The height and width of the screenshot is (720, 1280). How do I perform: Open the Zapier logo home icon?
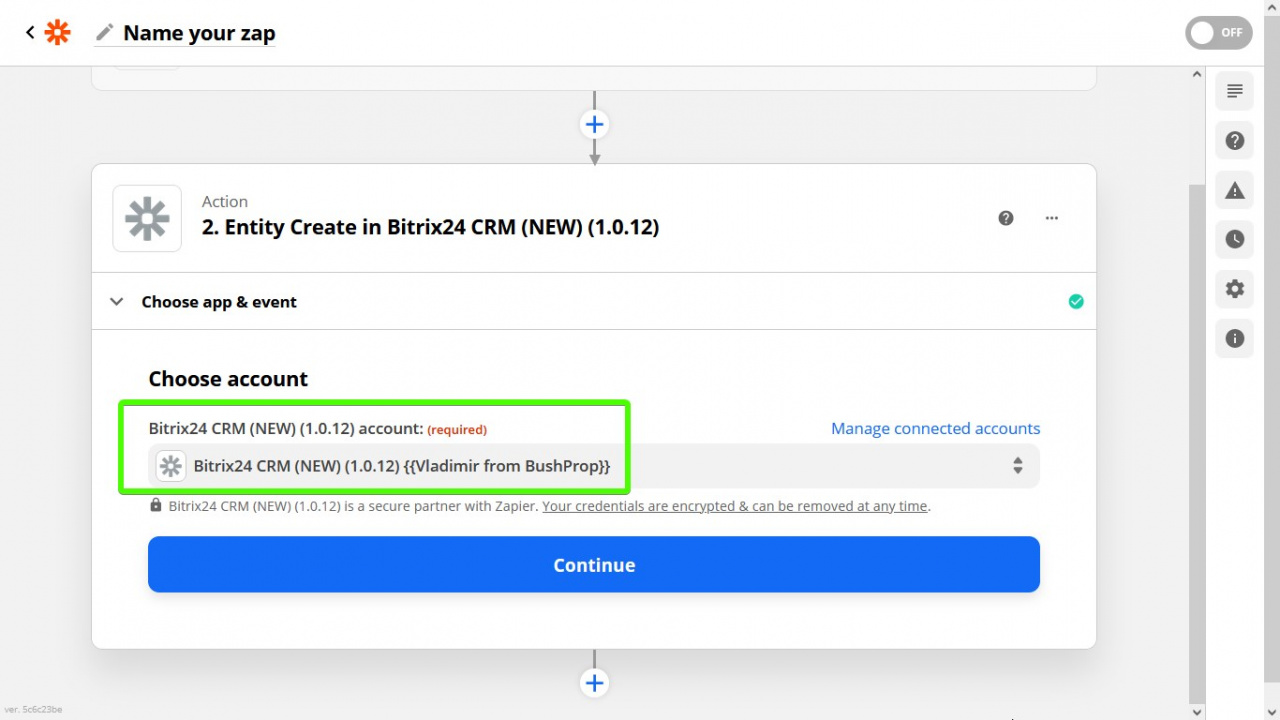point(58,32)
